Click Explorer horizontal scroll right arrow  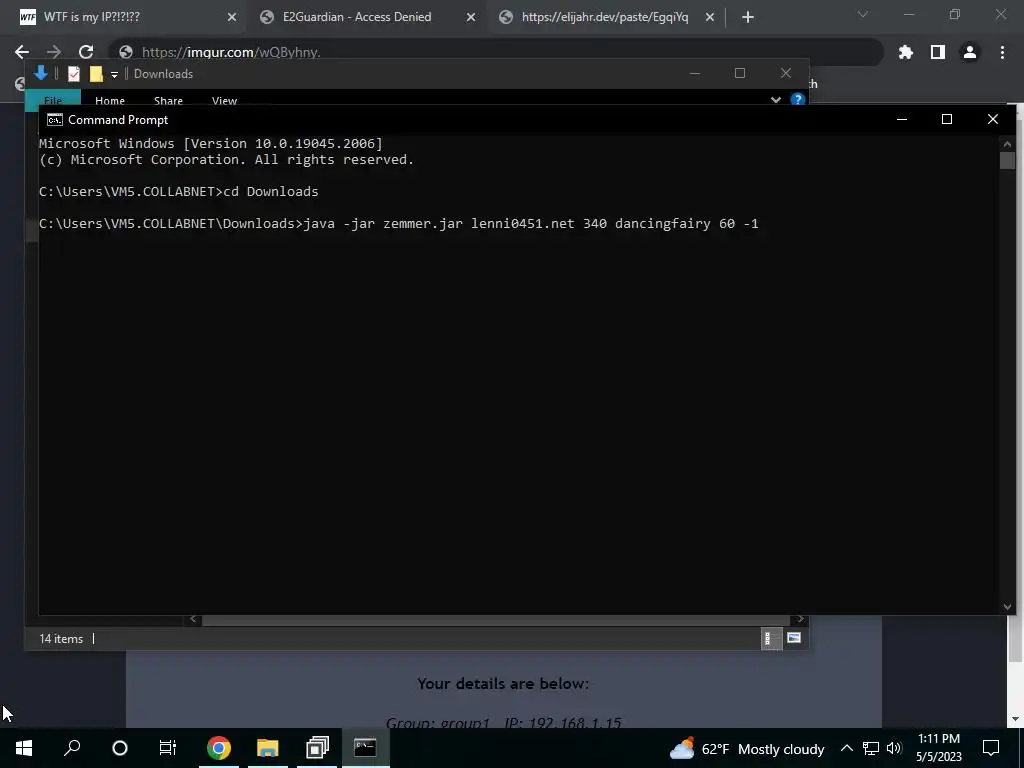(800, 619)
